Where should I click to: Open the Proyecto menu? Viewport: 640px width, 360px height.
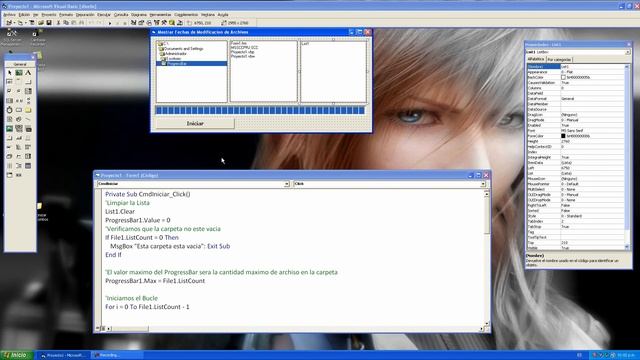[49, 15]
